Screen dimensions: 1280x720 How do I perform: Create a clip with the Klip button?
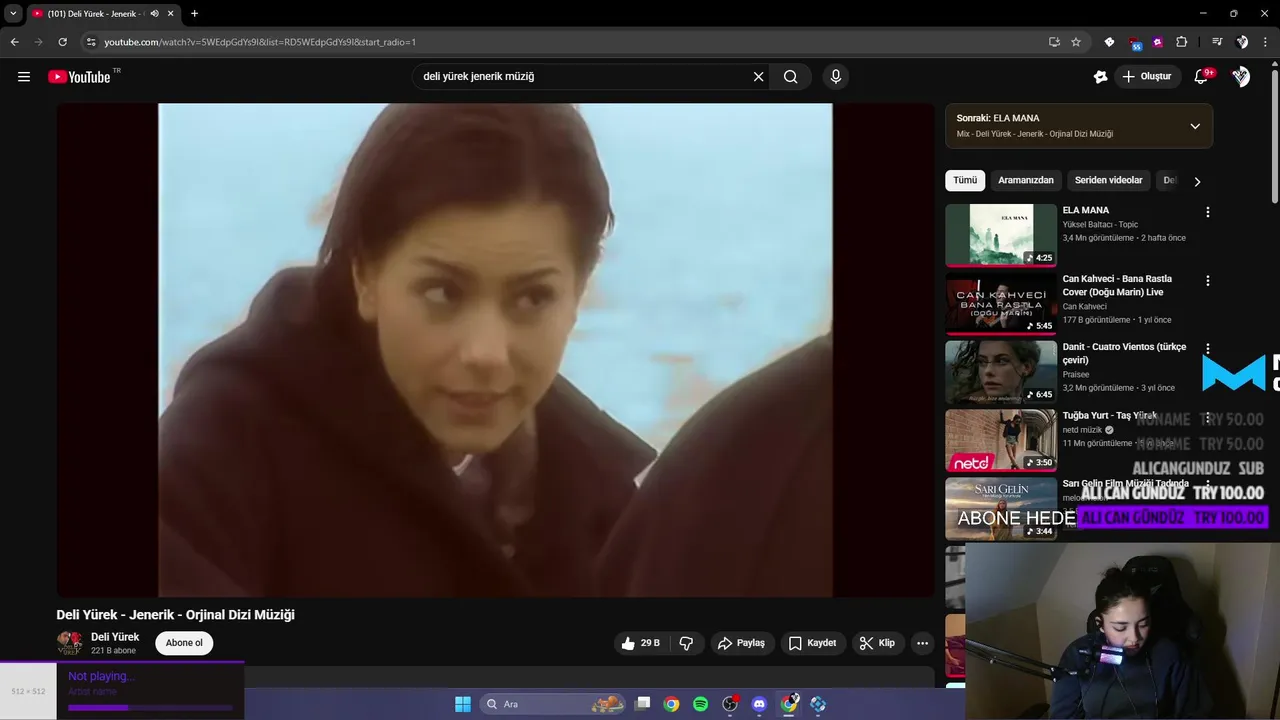[877, 643]
